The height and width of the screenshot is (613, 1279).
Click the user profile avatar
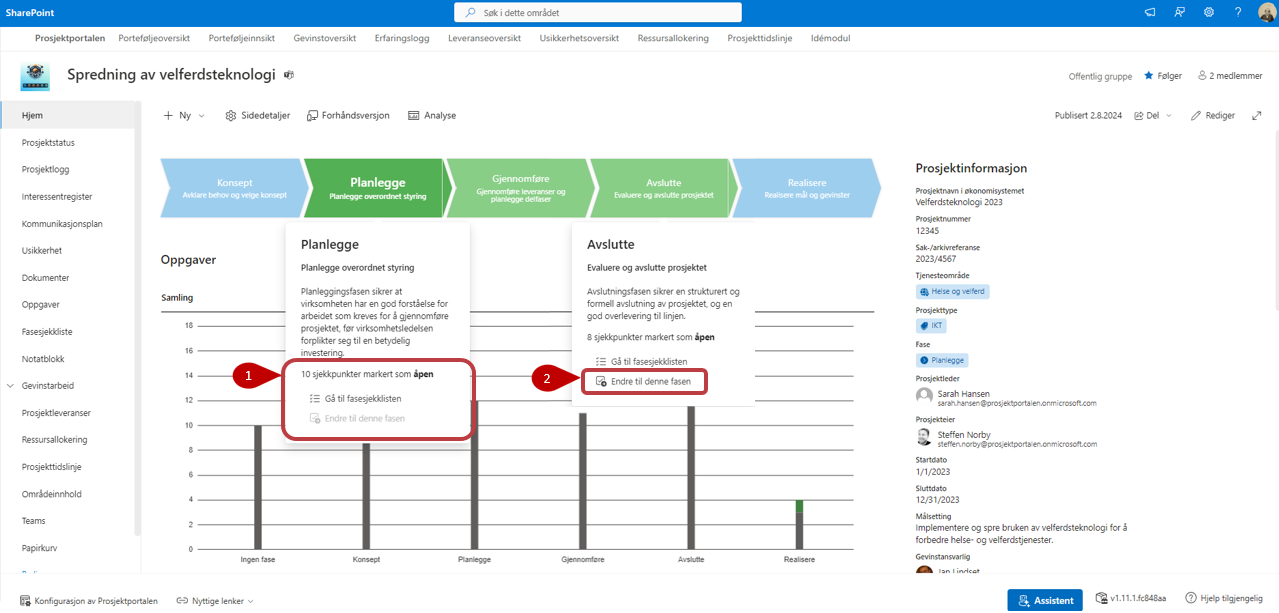[x=1265, y=12]
